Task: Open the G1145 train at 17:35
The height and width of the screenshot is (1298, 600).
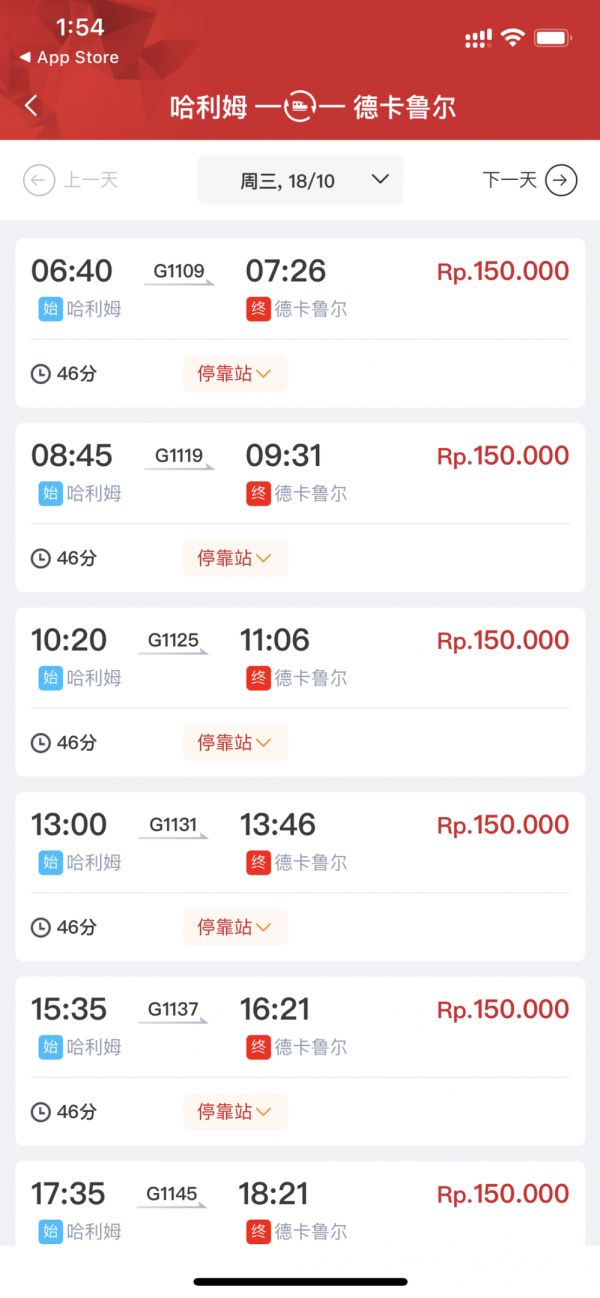Action: [172, 1194]
